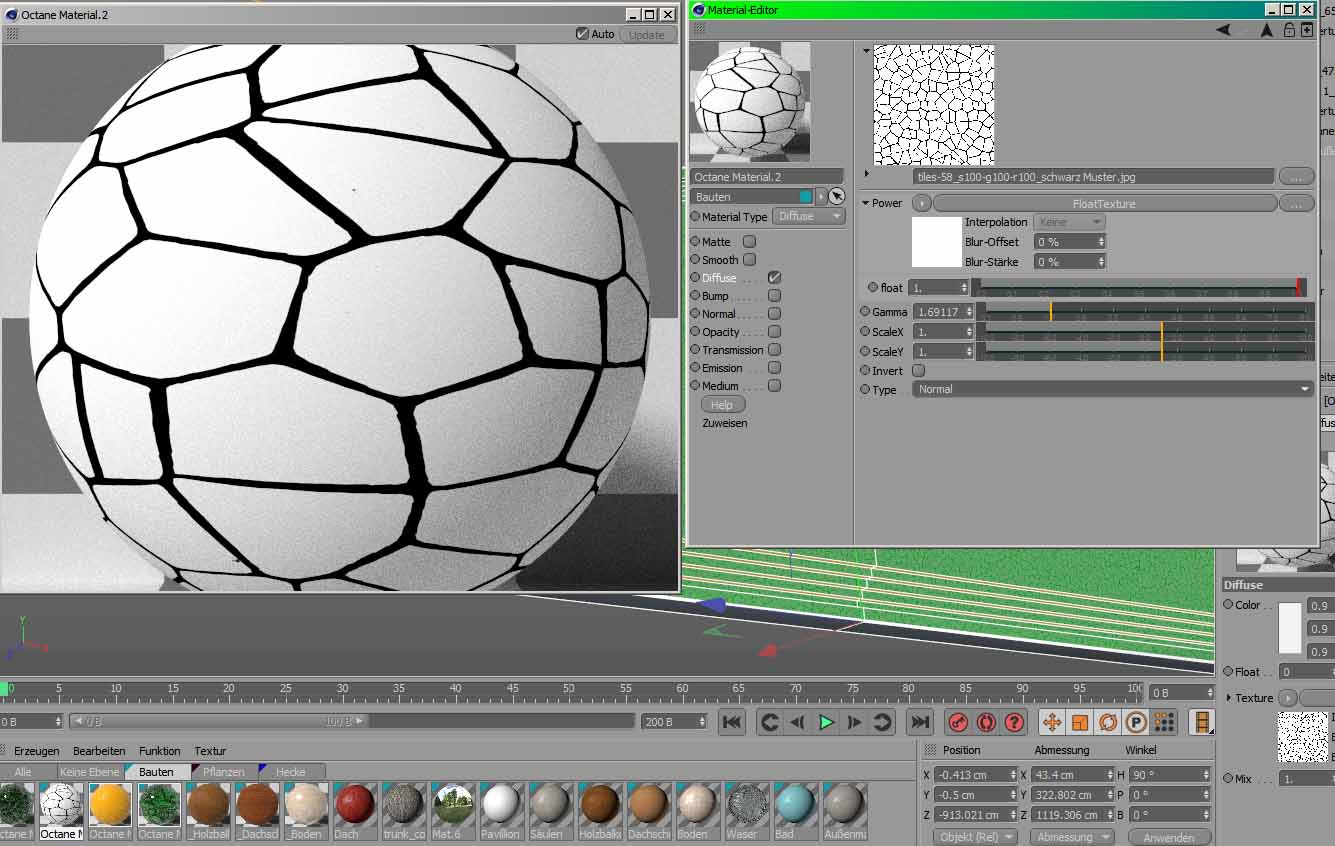Click the back arrow in Material-Editor
The width and height of the screenshot is (1335, 846).
1223,30
